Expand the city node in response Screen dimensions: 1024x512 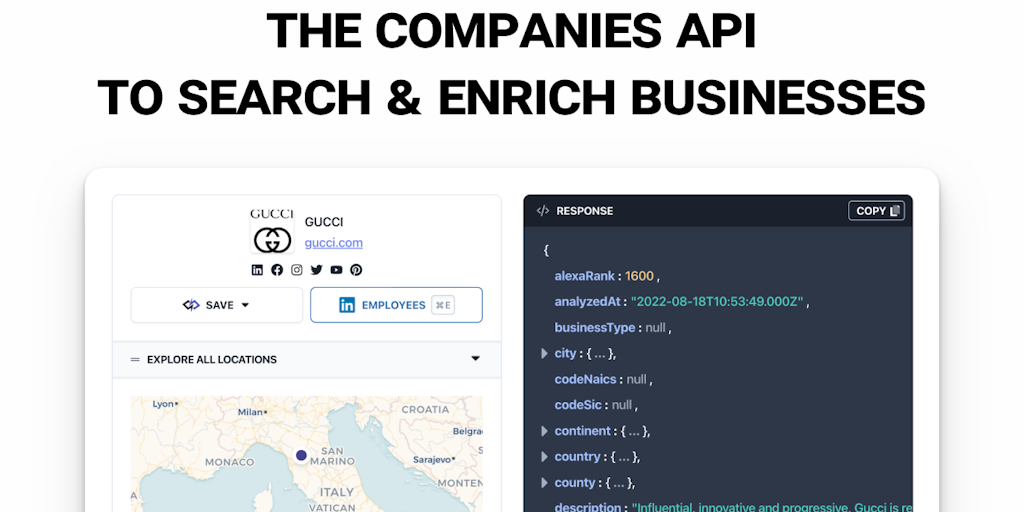[x=545, y=353]
